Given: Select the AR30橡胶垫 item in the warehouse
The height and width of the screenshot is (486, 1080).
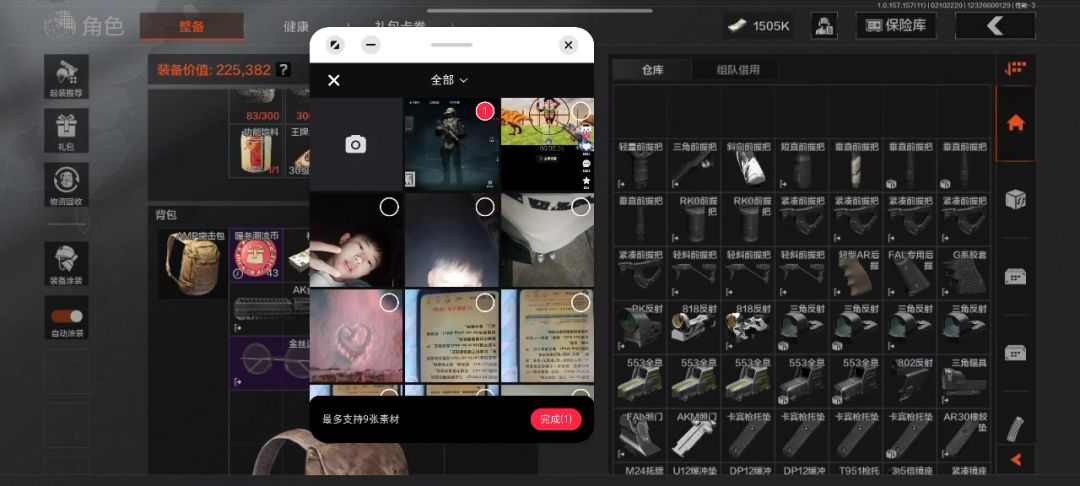Looking at the screenshot, I should [964, 434].
